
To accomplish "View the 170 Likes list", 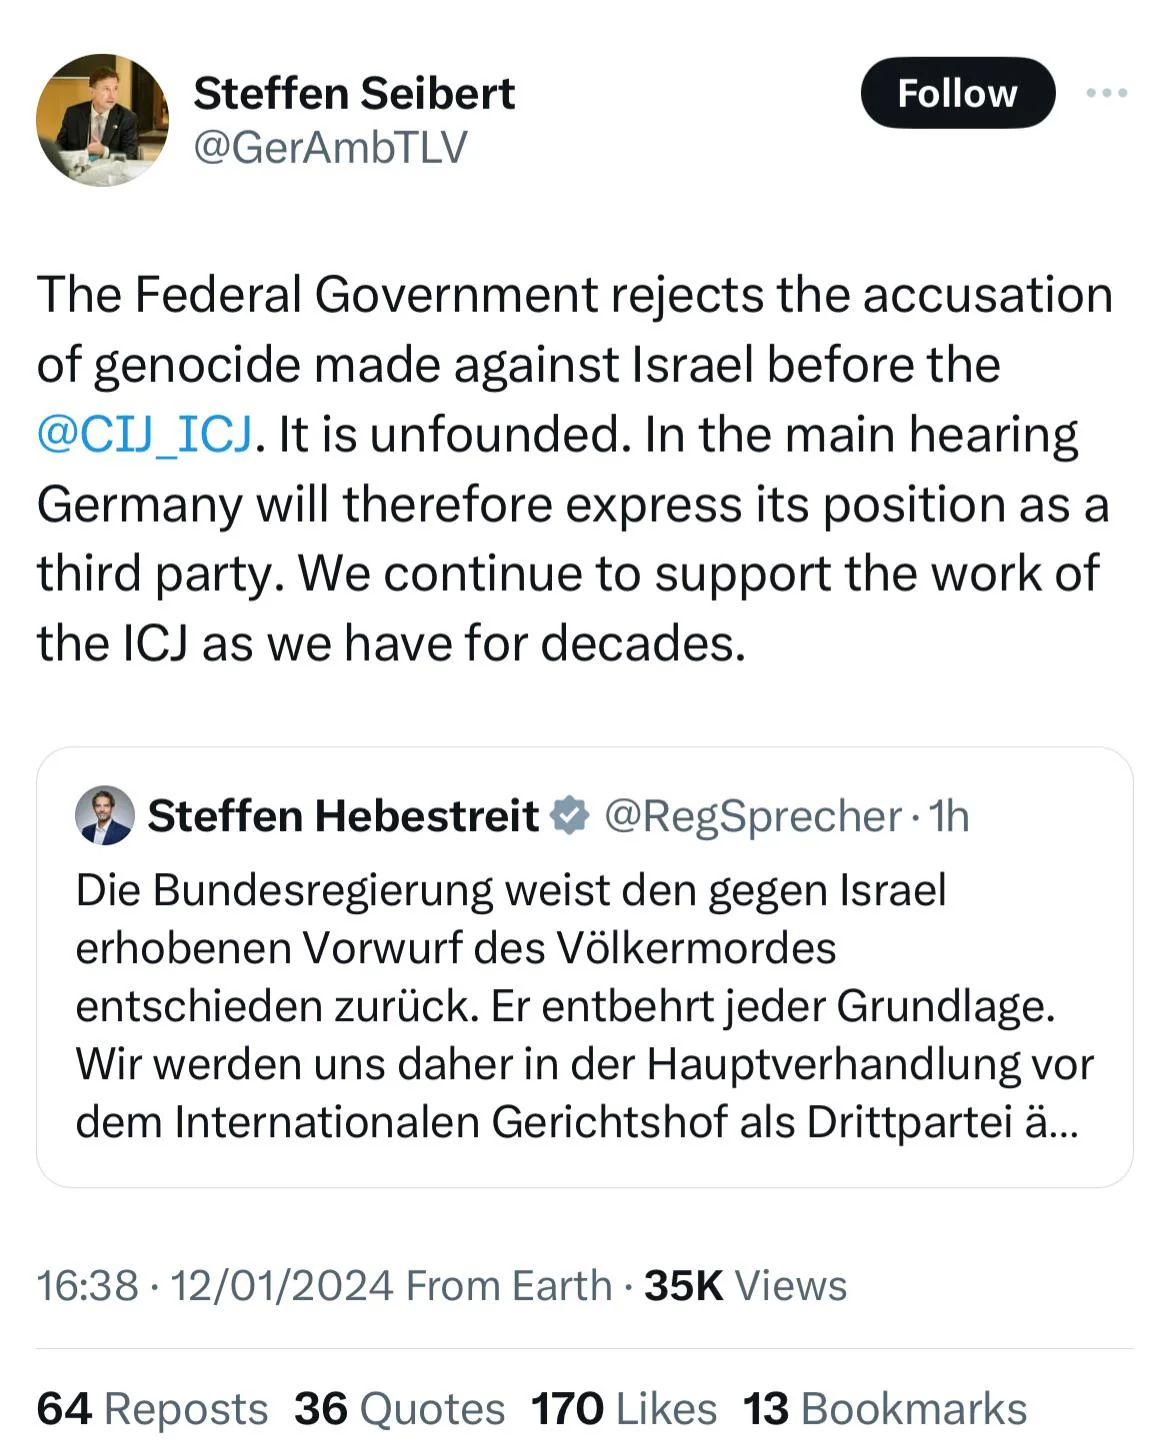I will [x=624, y=1409].
